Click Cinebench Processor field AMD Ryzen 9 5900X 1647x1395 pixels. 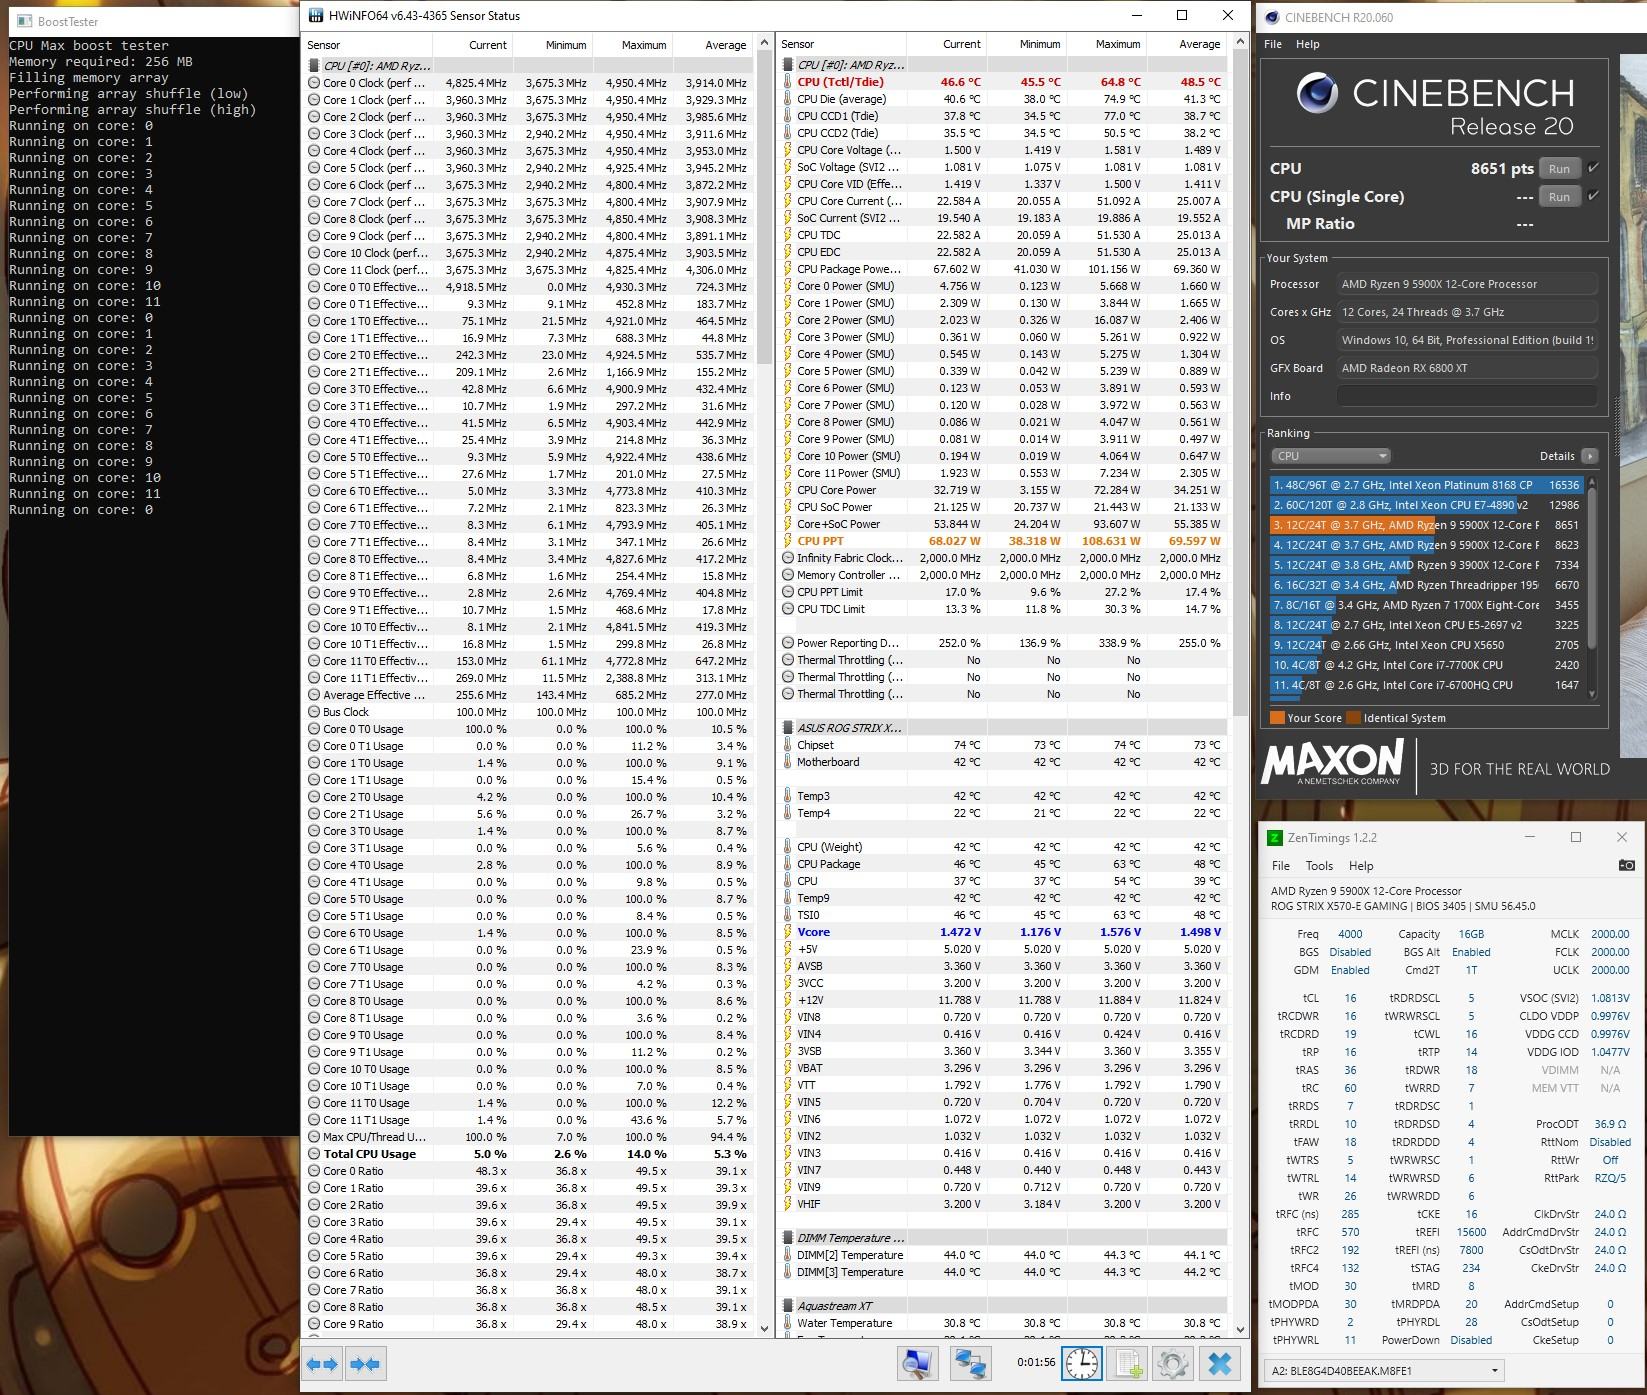point(1467,284)
